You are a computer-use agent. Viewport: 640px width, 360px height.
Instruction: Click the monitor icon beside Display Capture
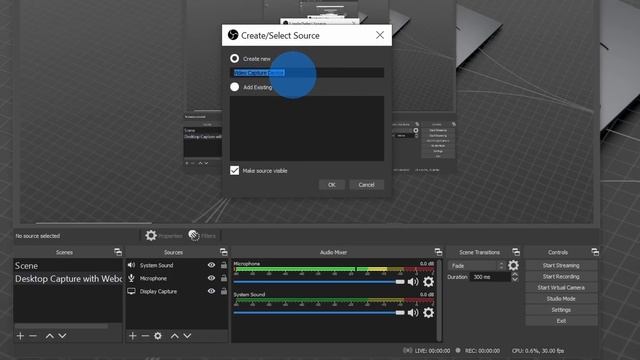click(131, 291)
